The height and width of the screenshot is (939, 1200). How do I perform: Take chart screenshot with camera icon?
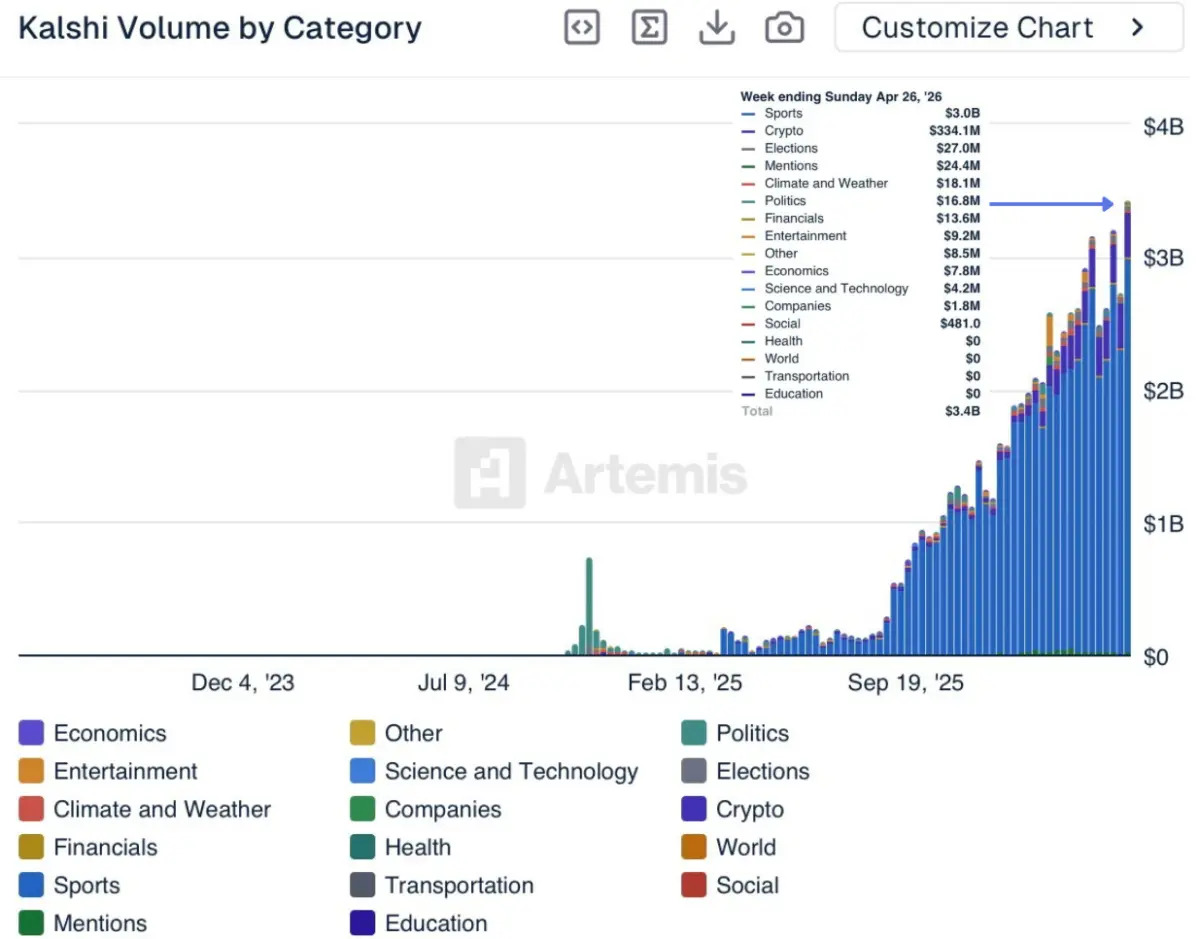point(785,28)
